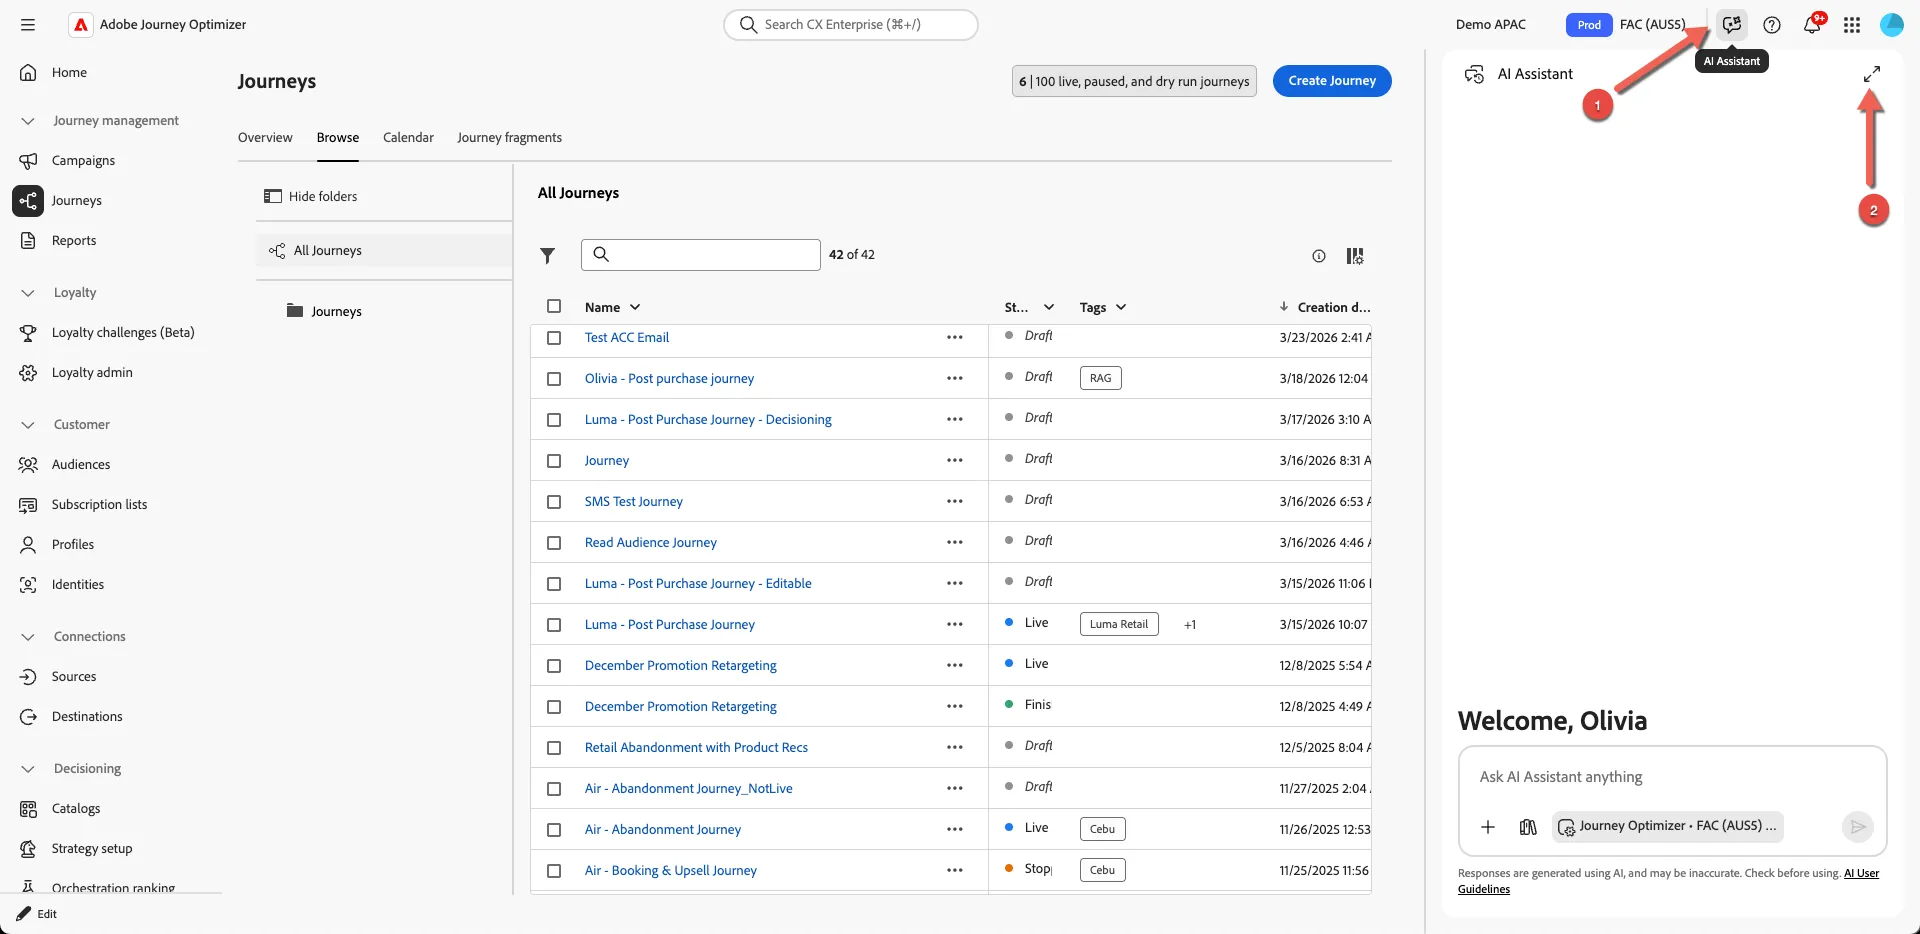Open the Tags column dropdown

pos(1121,308)
